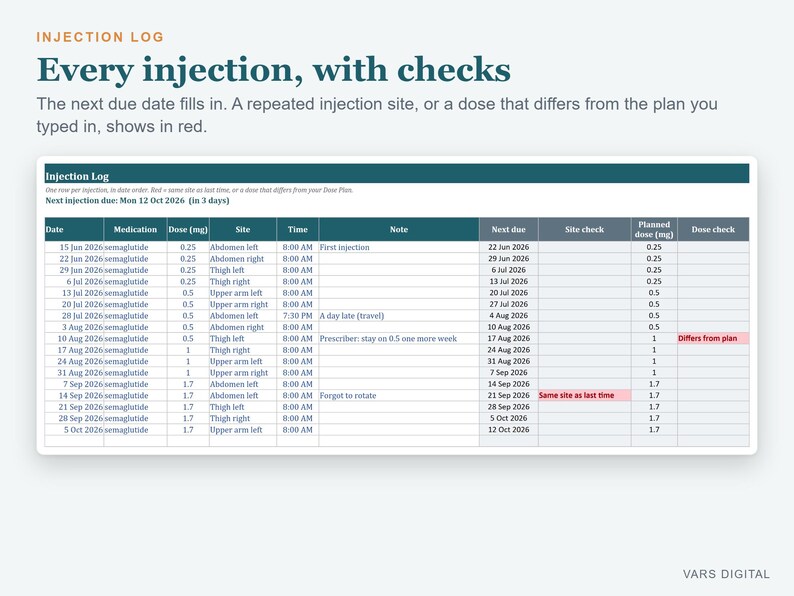Viewport: 794px width, 596px height.
Task: Click the 'Upper arm right' site for 31 Aug 2026
Action: coord(243,372)
